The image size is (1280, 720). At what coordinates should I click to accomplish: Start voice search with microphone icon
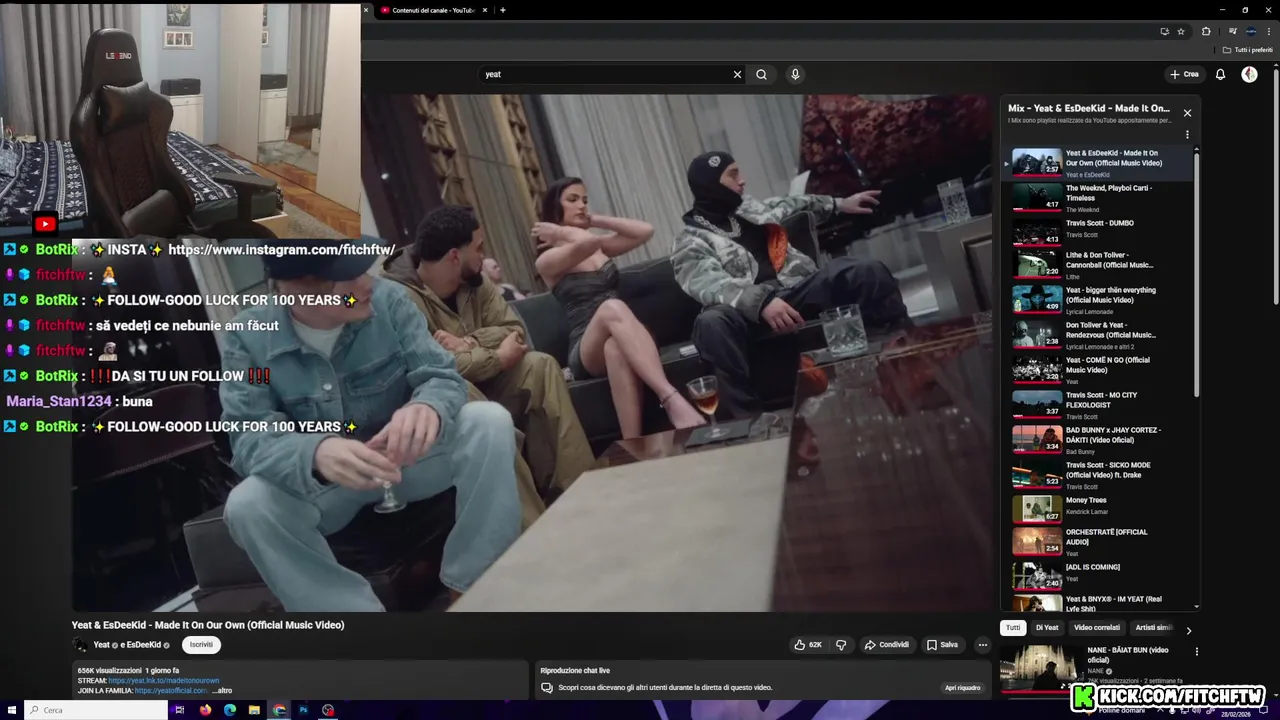click(795, 74)
